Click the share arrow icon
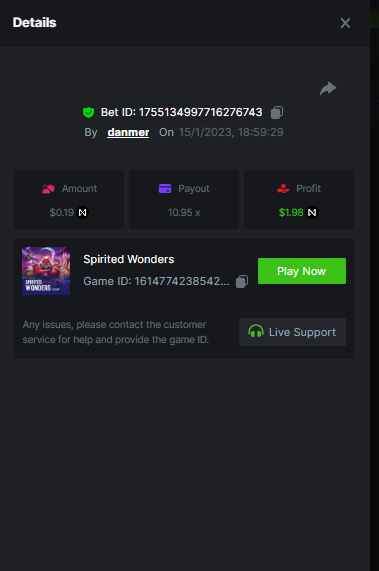Viewport: 379px width, 571px height. click(328, 88)
